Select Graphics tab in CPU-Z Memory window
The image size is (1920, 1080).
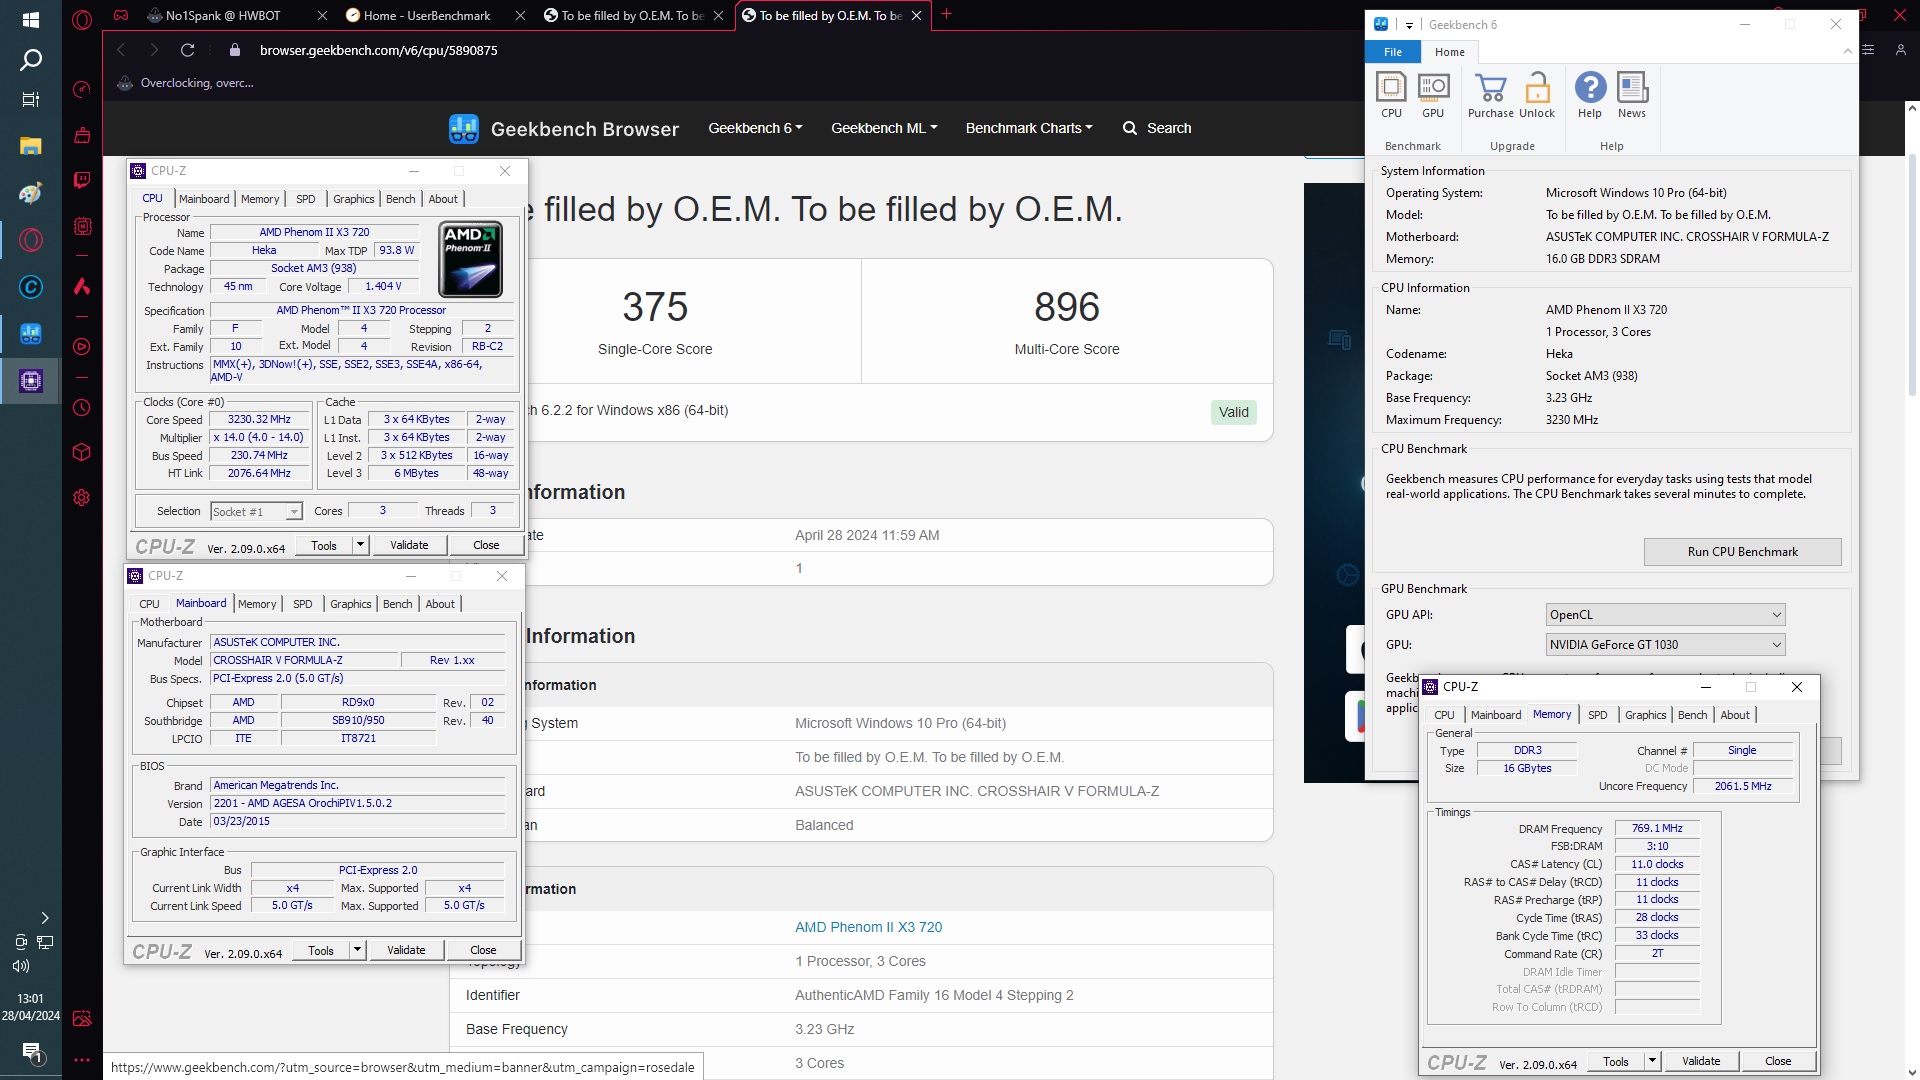(x=1645, y=715)
